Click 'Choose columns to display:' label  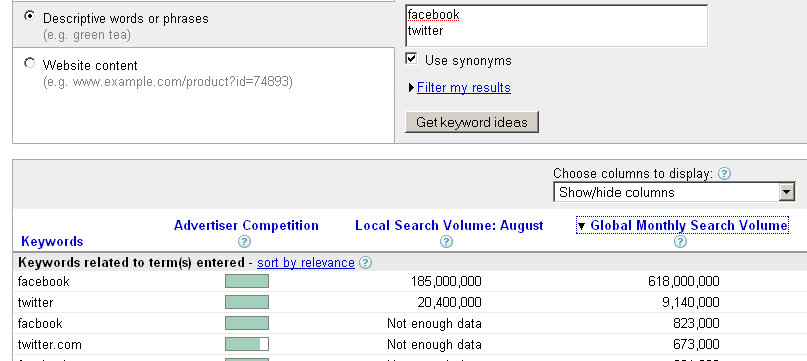click(x=633, y=174)
